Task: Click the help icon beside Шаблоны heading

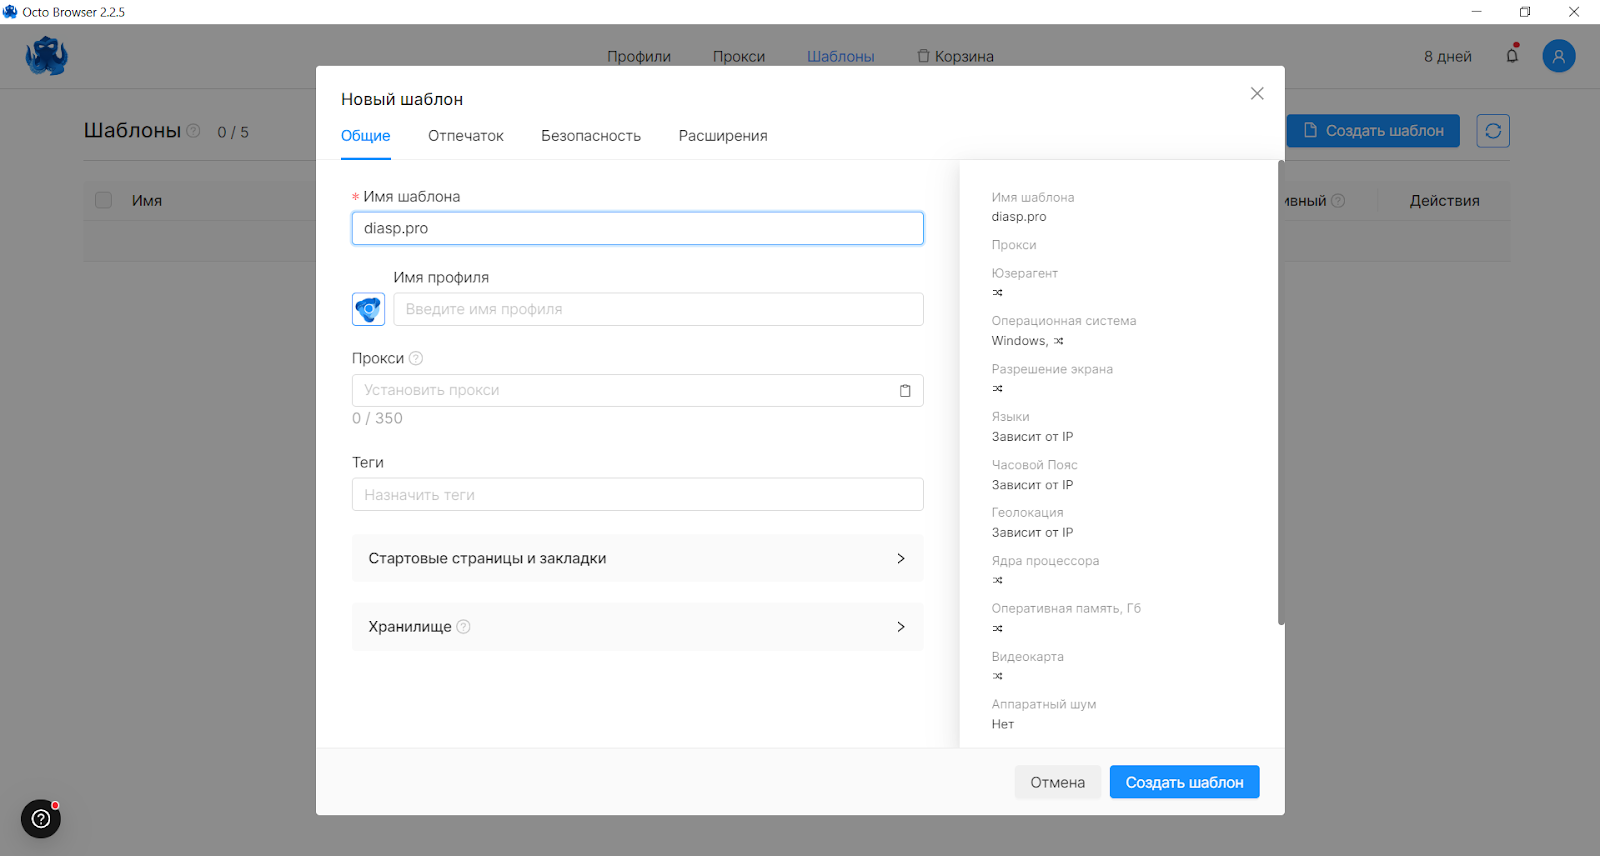Action: tap(194, 131)
